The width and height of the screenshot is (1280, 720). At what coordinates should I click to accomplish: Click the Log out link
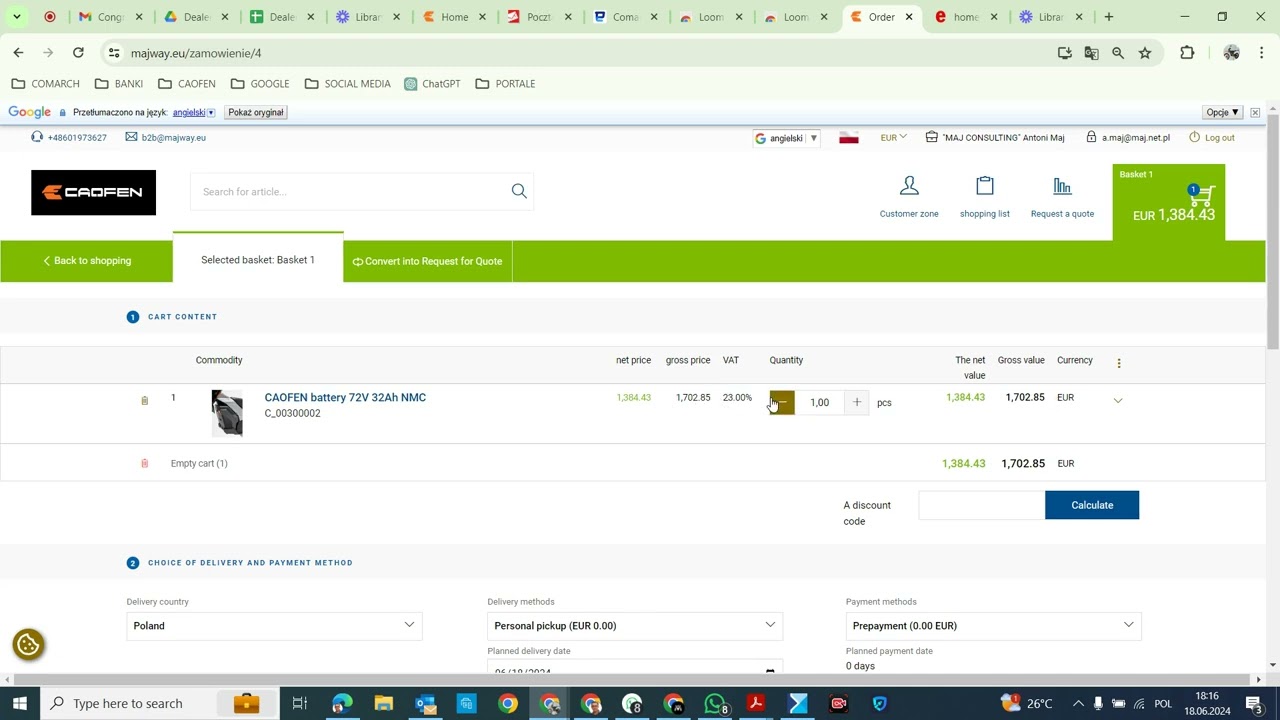click(x=1212, y=138)
